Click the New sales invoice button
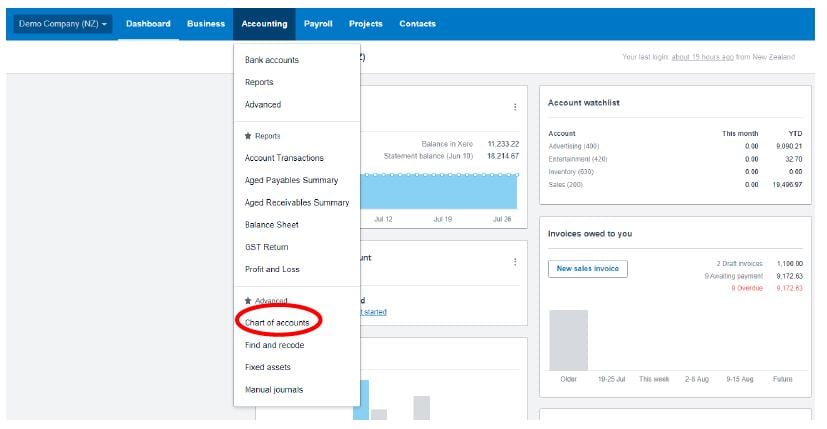Image resolution: width=827 pixels, height=429 pixels. pyautogui.click(x=588, y=268)
